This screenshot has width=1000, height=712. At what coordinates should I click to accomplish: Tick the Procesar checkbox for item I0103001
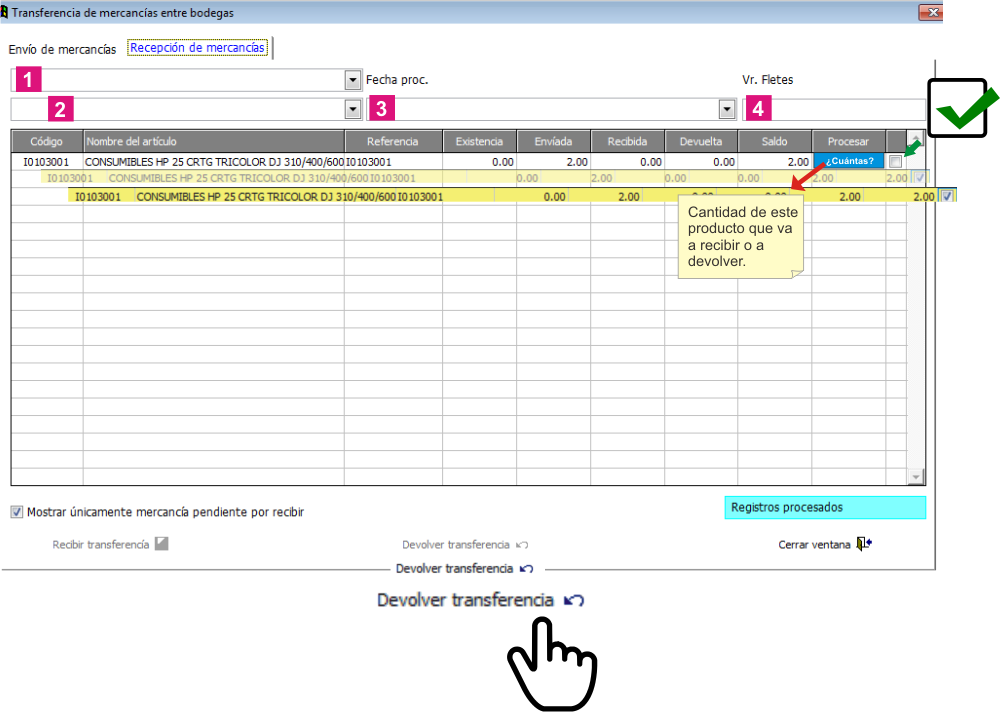896,161
